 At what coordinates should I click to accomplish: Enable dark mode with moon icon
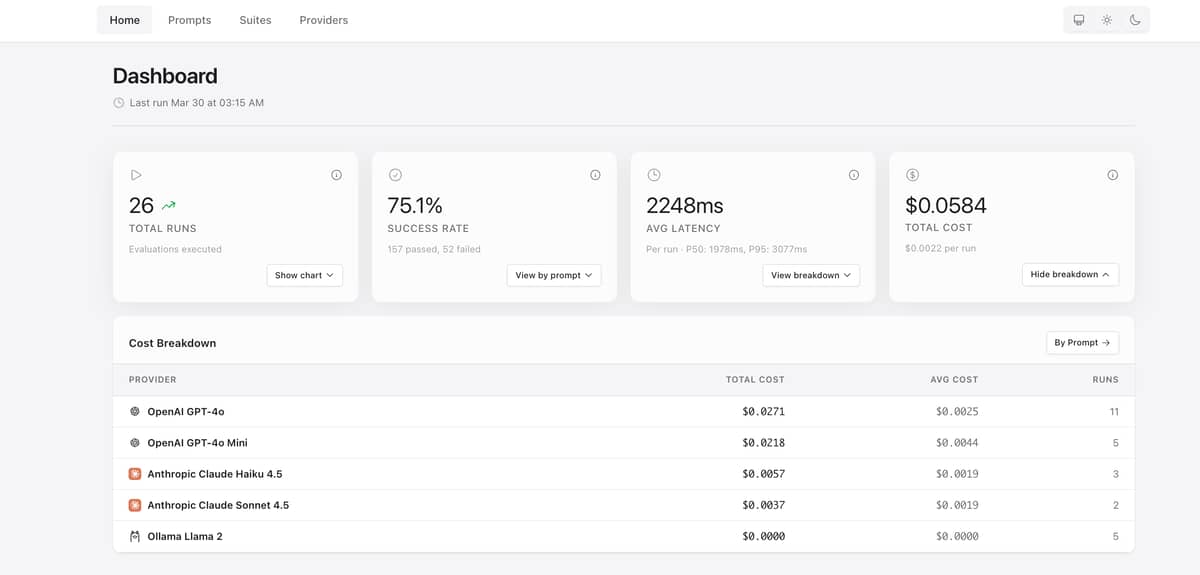1135,20
